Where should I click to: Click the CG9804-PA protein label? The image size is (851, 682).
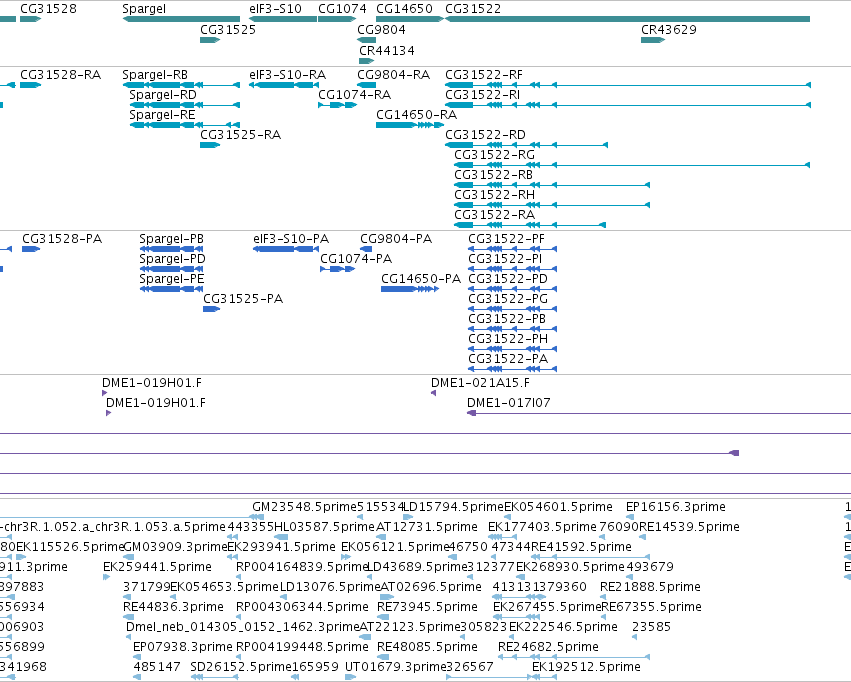pyautogui.click(x=396, y=239)
